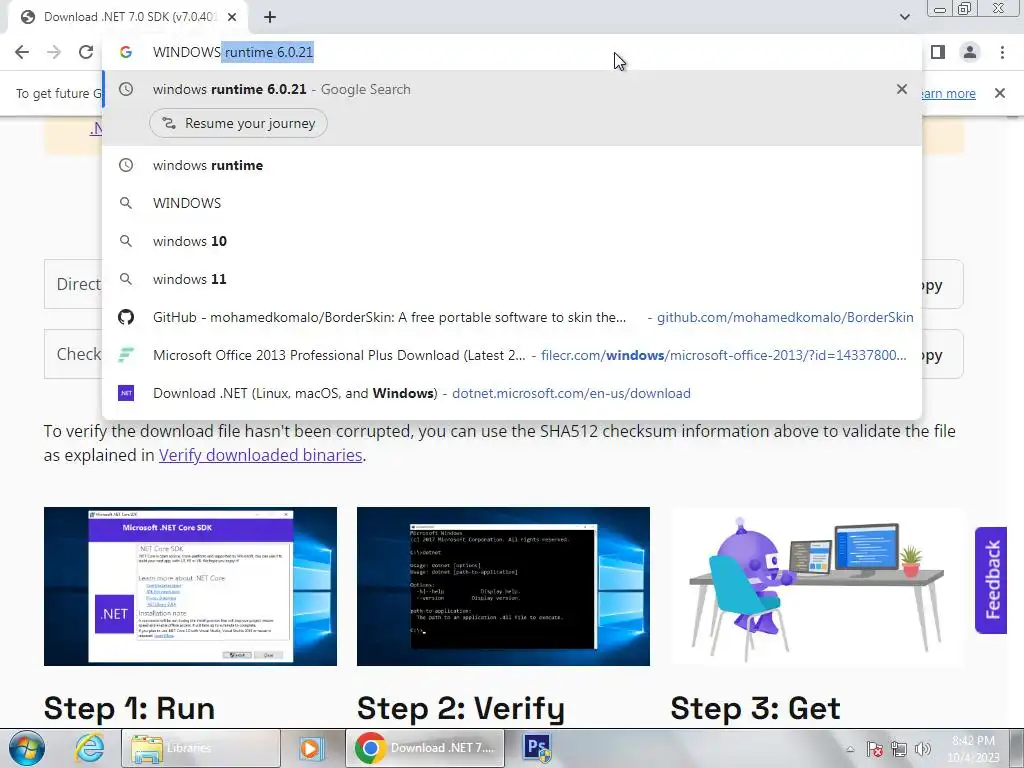Close the Download .NET 7.0 SDK tab
This screenshot has width=1024, height=768.
pyautogui.click(x=232, y=18)
